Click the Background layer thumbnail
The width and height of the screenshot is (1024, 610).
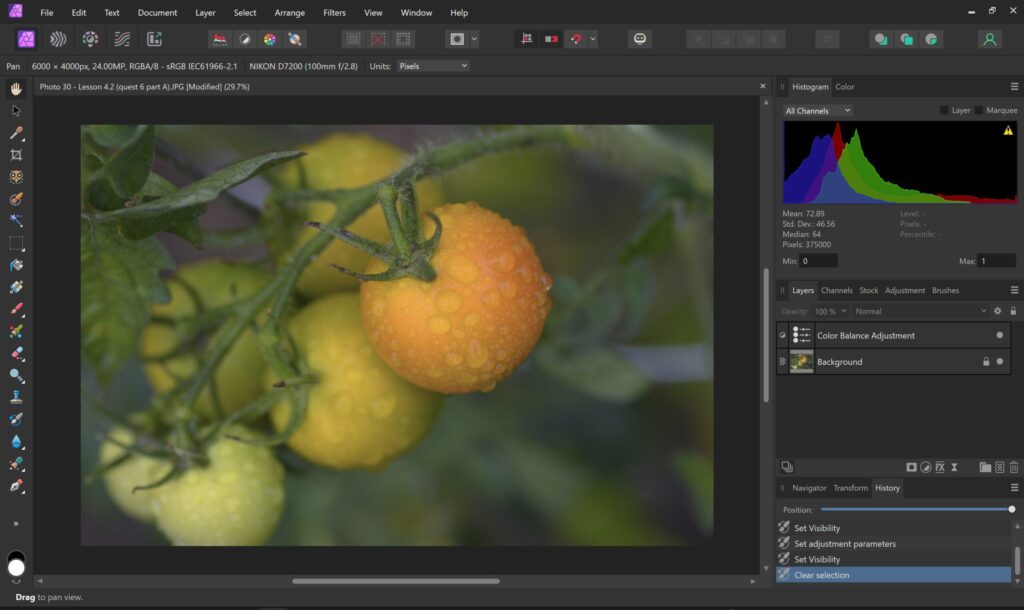(801, 362)
